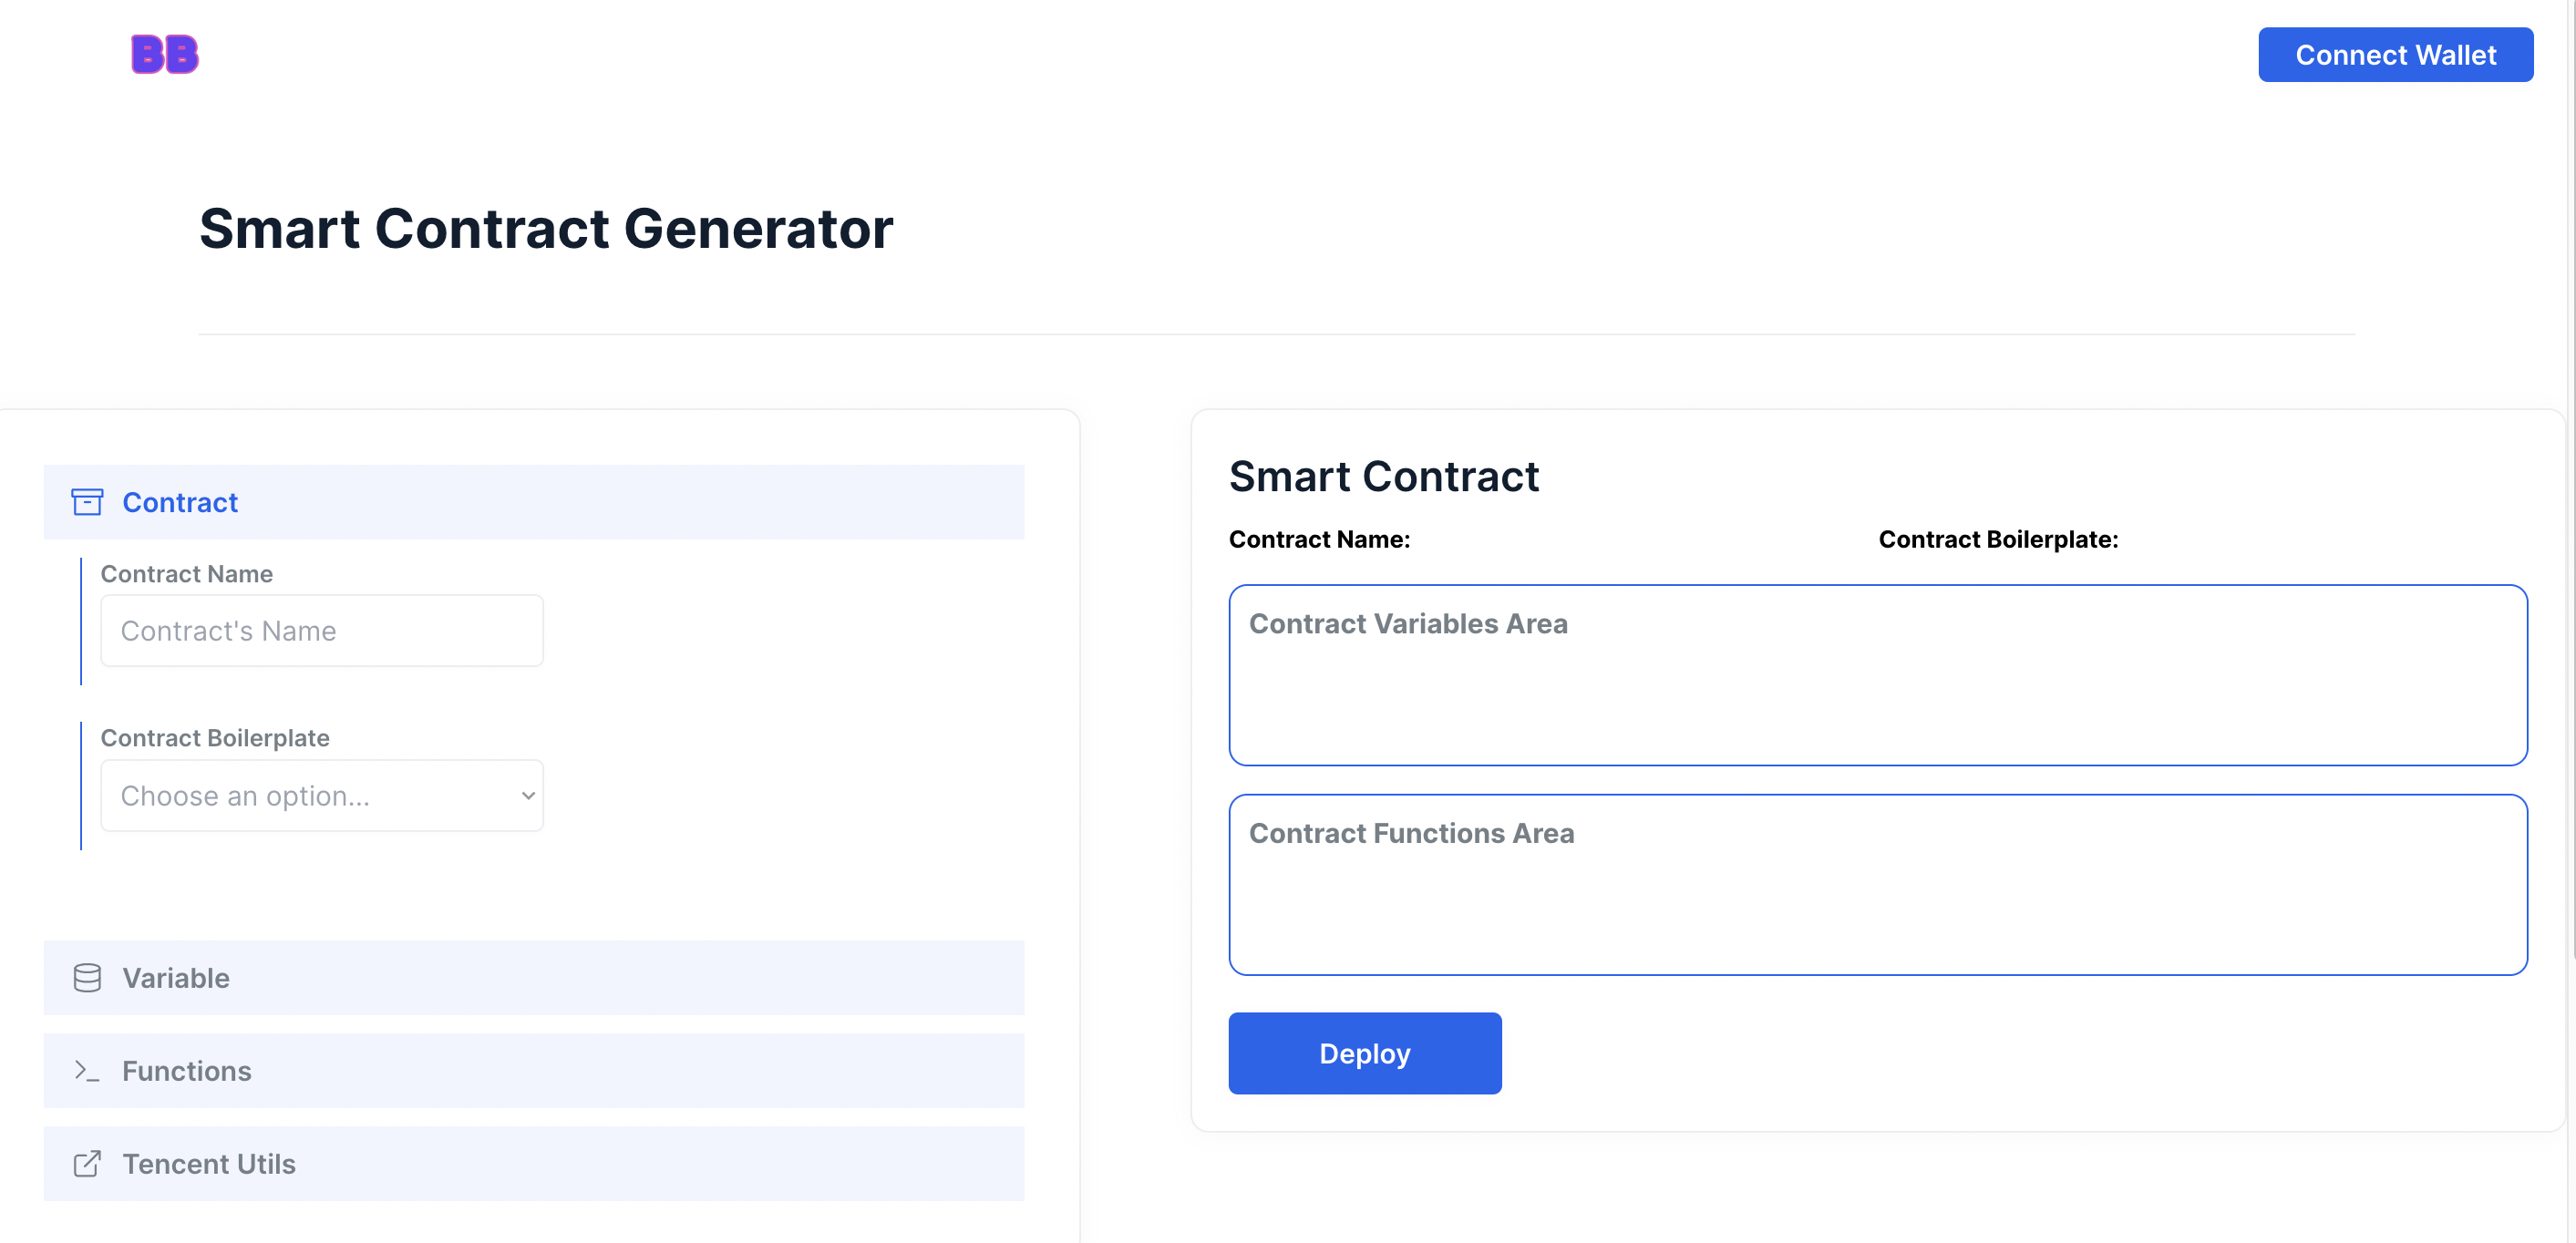Click the Contract Name label in sidebar
2576x1243 pixels.
[x=186, y=574]
